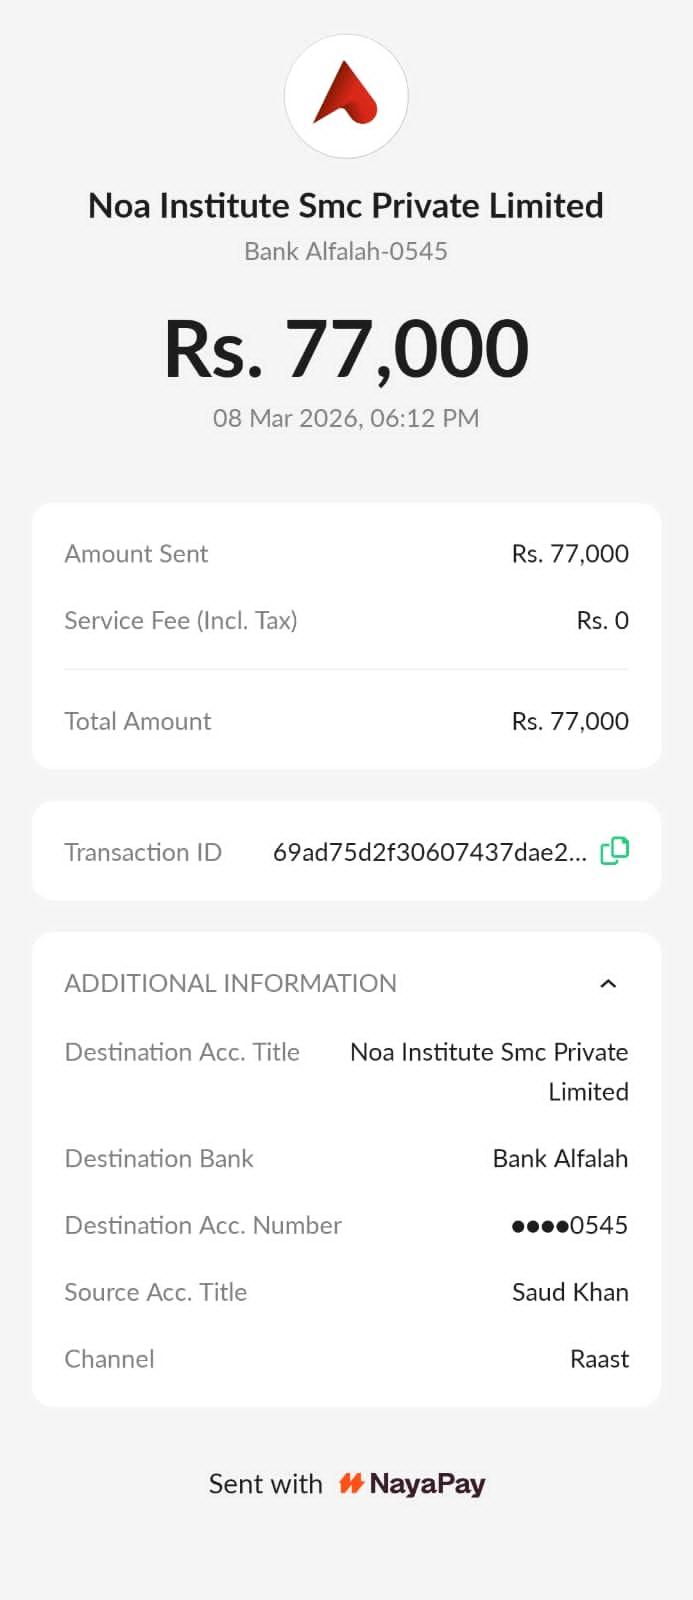This screenshot has height=1600, width=693.
Task: Click the Destination Bank value Bank Alfalah
Action: point(560,1159)
